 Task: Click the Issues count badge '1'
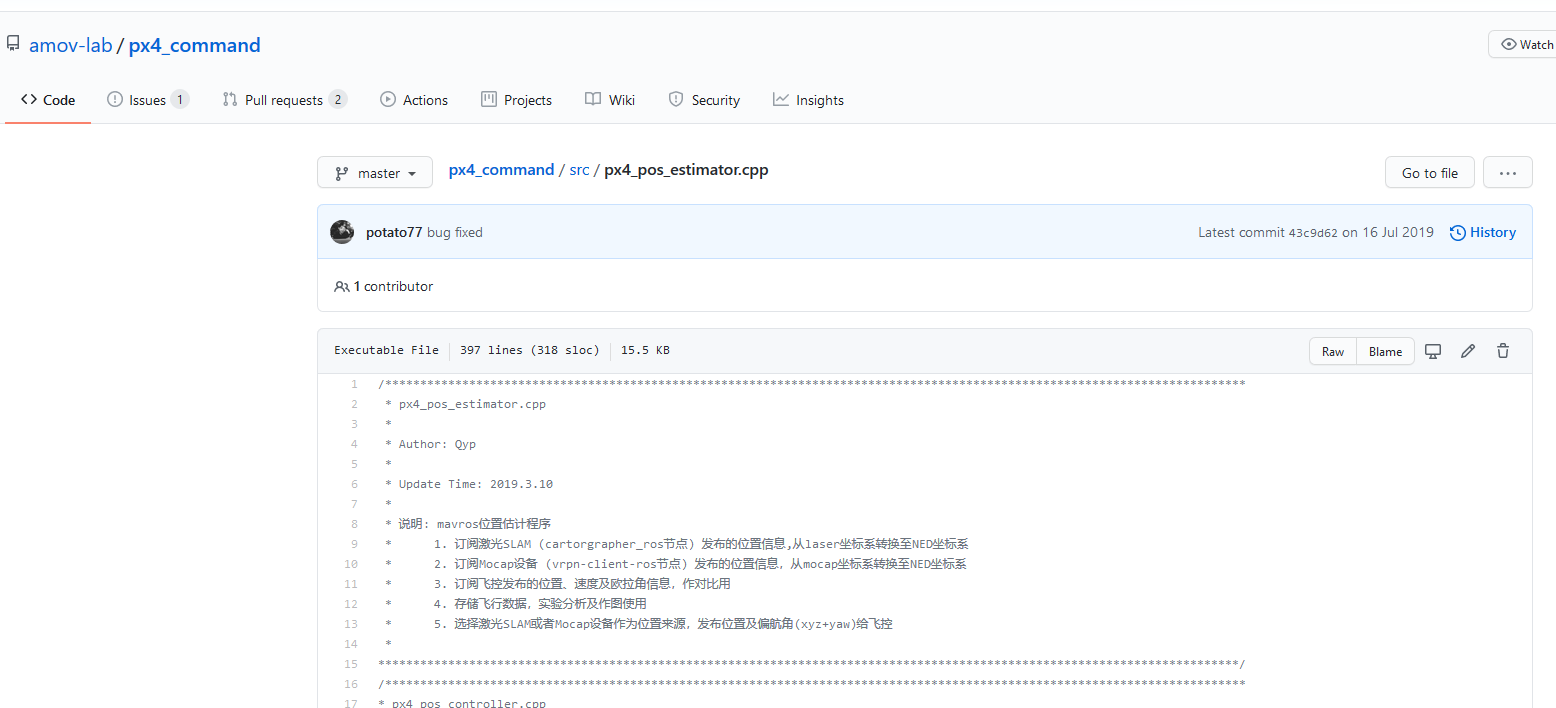click(179, 99)
